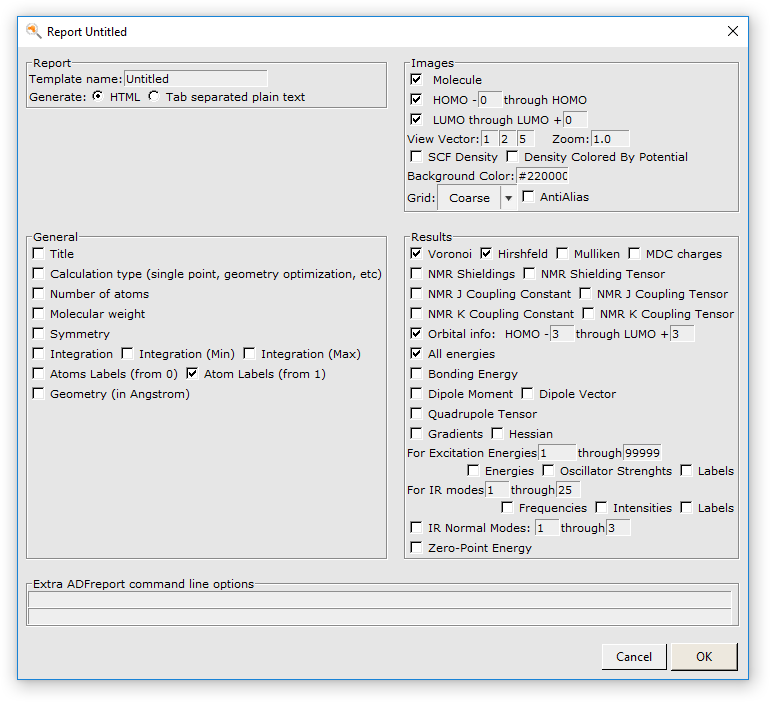770x702 pixels.
Task: Click the Background Color field
Action: [x=543, y=176]
